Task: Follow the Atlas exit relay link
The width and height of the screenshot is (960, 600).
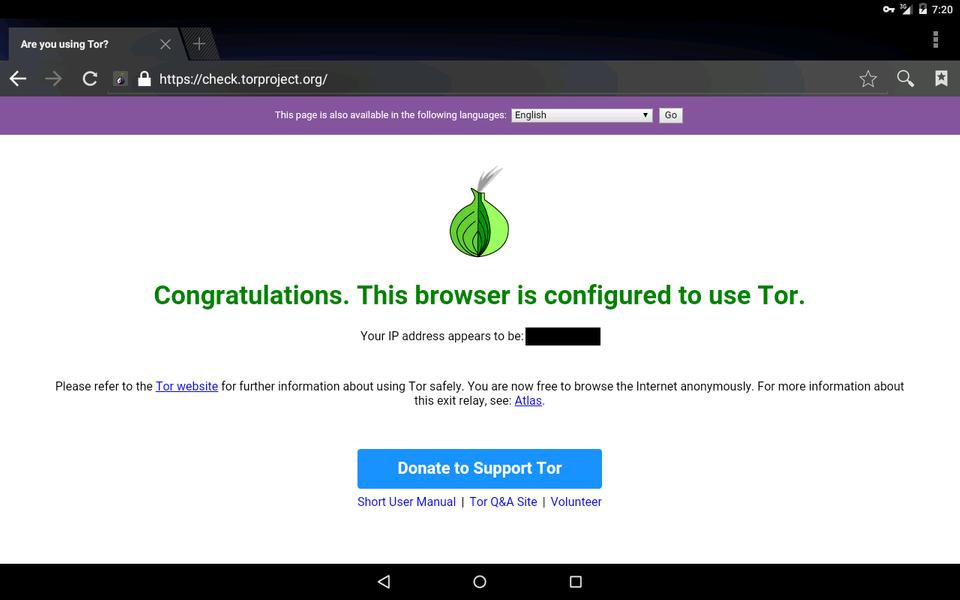Action: pos(528,401)
